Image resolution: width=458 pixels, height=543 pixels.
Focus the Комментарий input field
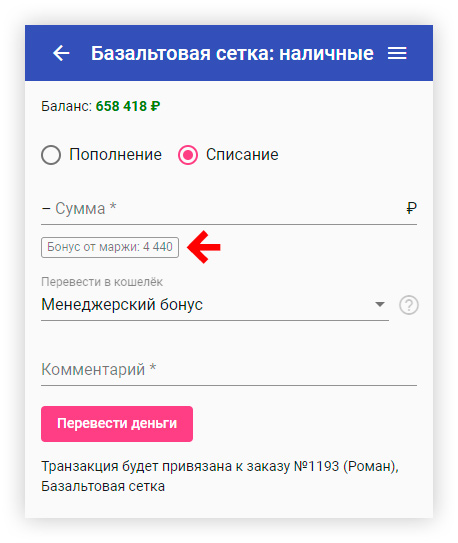click(229, 370)
